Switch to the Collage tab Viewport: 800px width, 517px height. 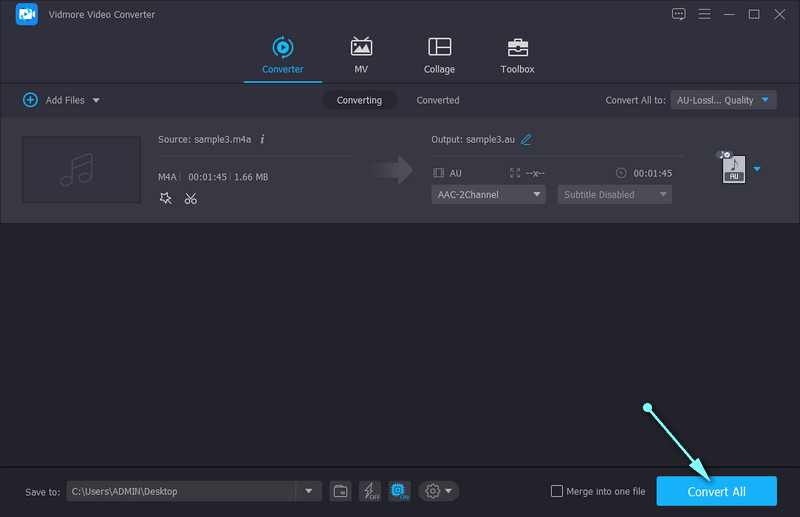click(439, 56)
